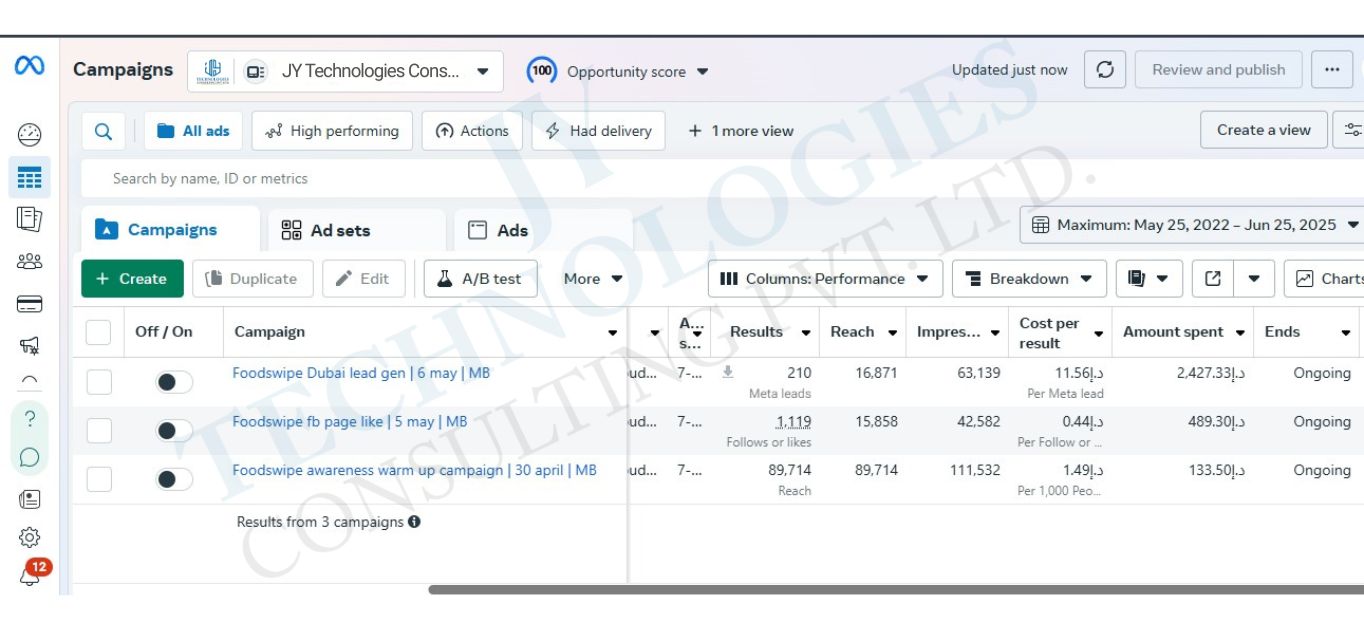Open the JY Technologies account dropdown

coord(345,71)
